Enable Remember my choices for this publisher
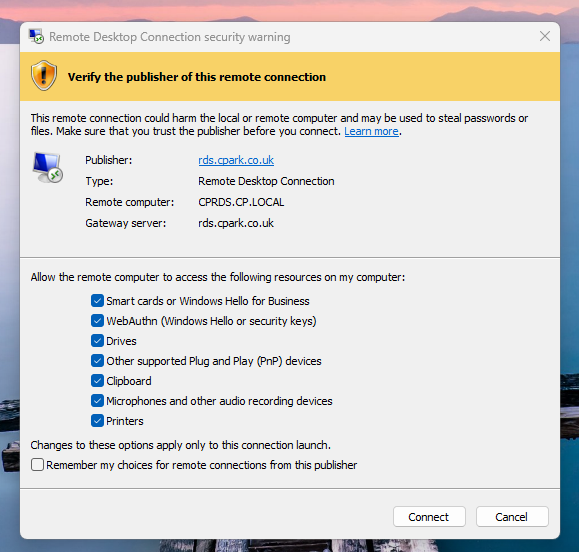The height and width of the screenshot is (552, 579). [37, 464]
